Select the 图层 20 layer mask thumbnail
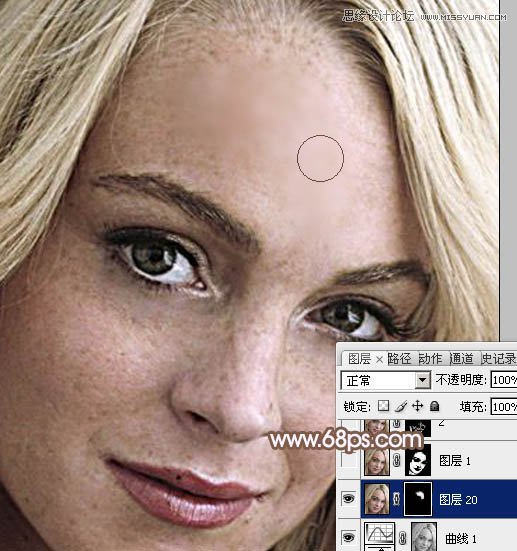This screenshot has height=551, width=517. [x=418, y=499]
